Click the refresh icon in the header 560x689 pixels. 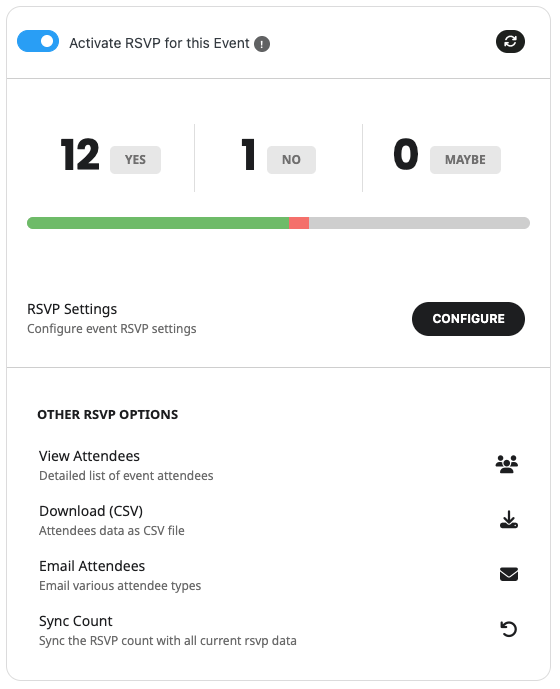[x=510, y=41]
